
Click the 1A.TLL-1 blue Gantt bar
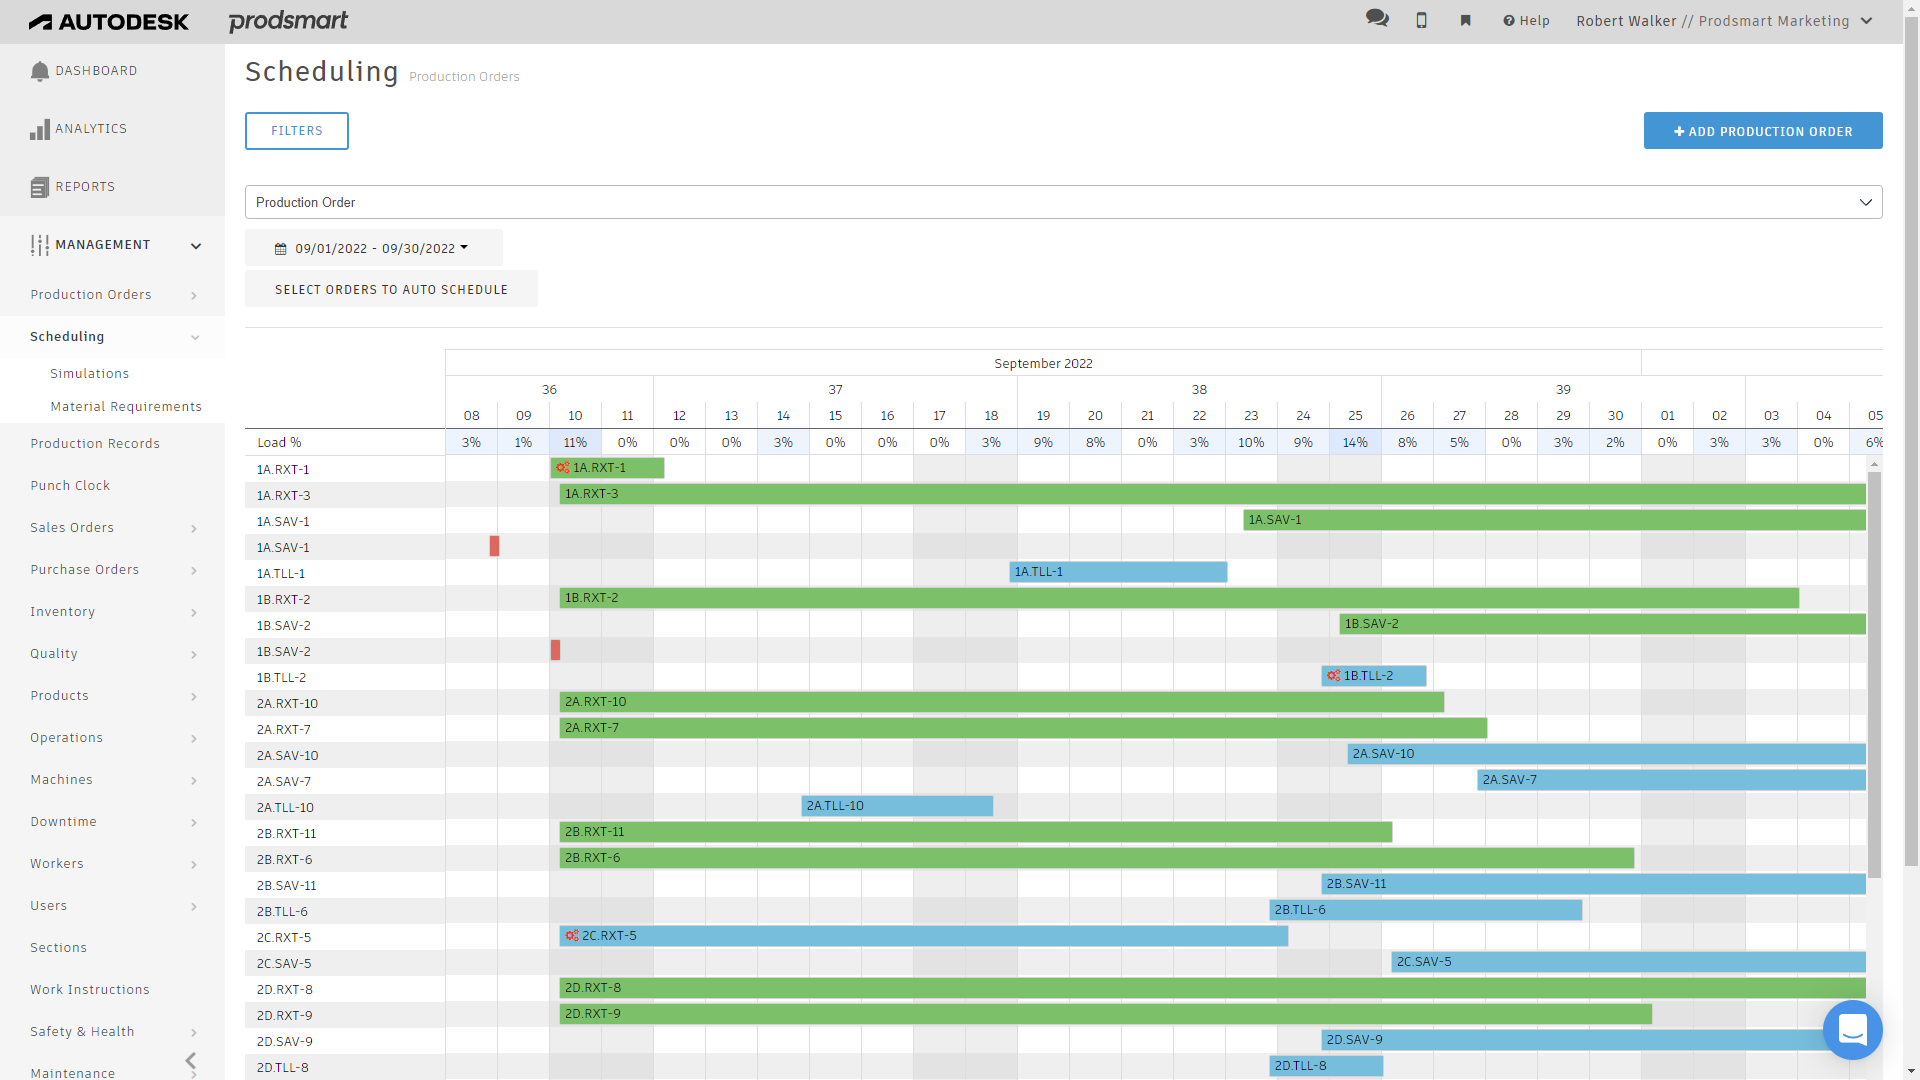pyautogui.click(x=1117, y=572)
